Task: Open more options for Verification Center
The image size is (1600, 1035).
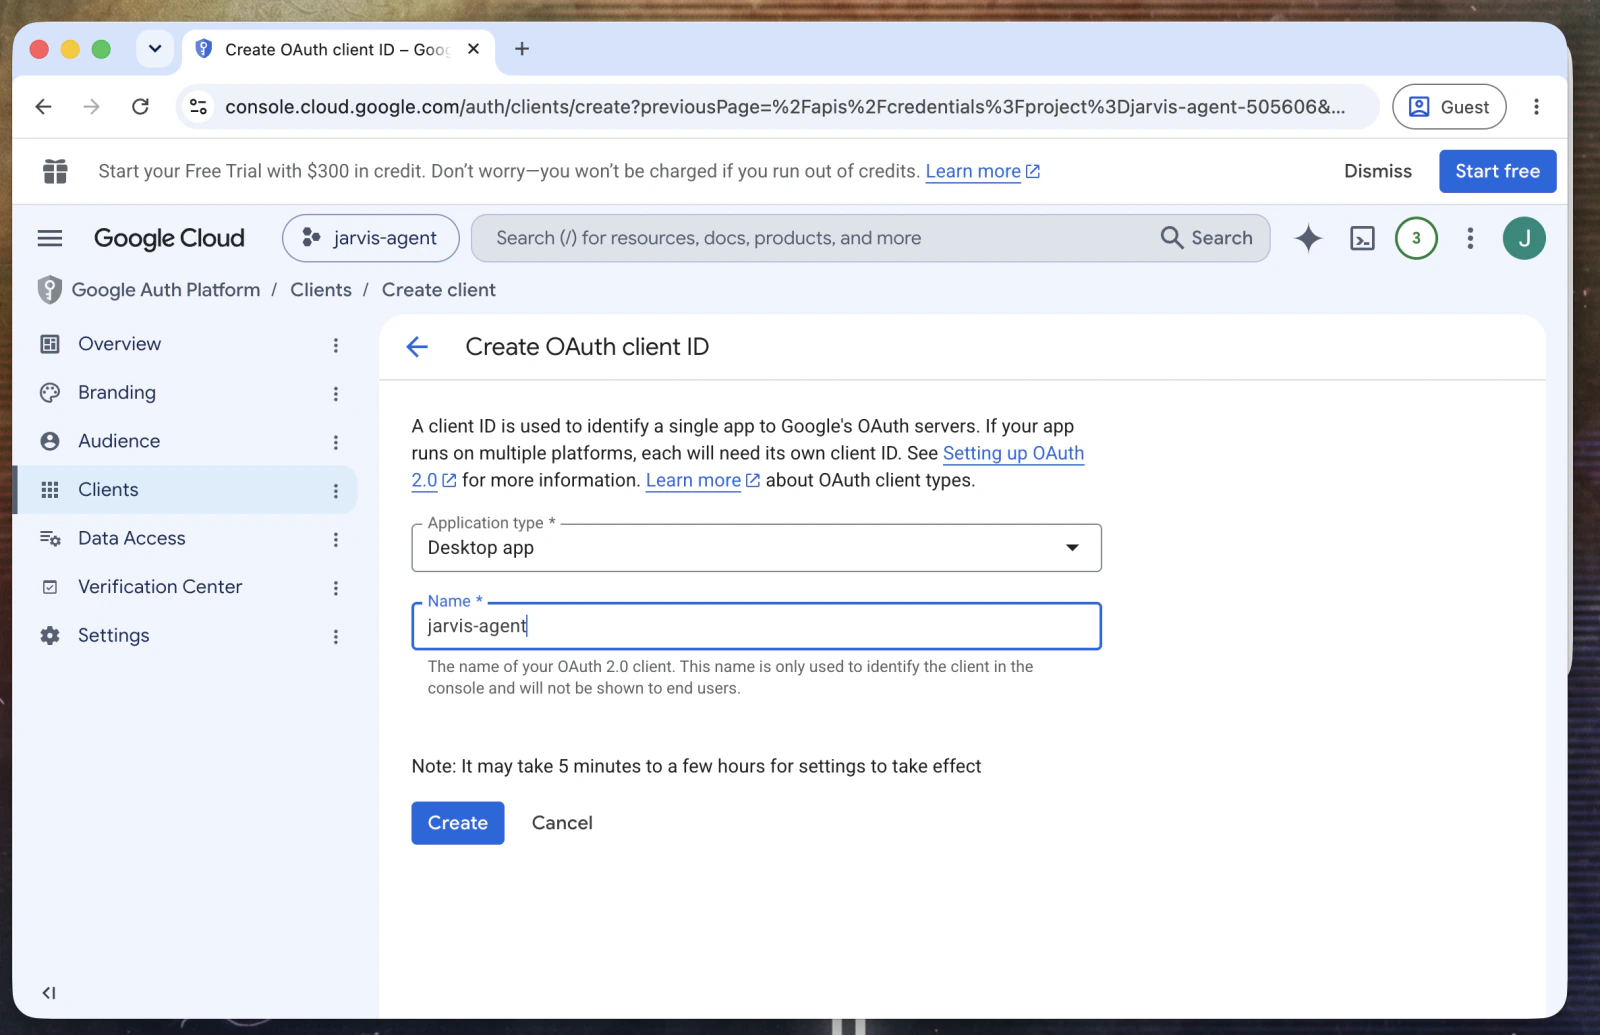Action: pos(336,588)
